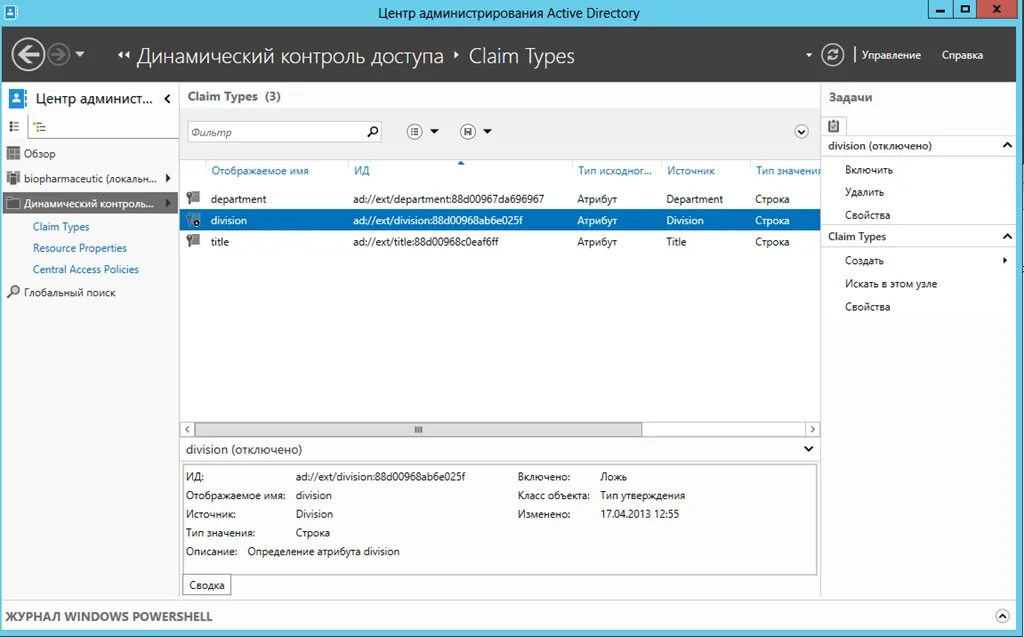Click the Центр администрирования header icon
Viewport: 1024px width, 637px height.
click(18, 99)
